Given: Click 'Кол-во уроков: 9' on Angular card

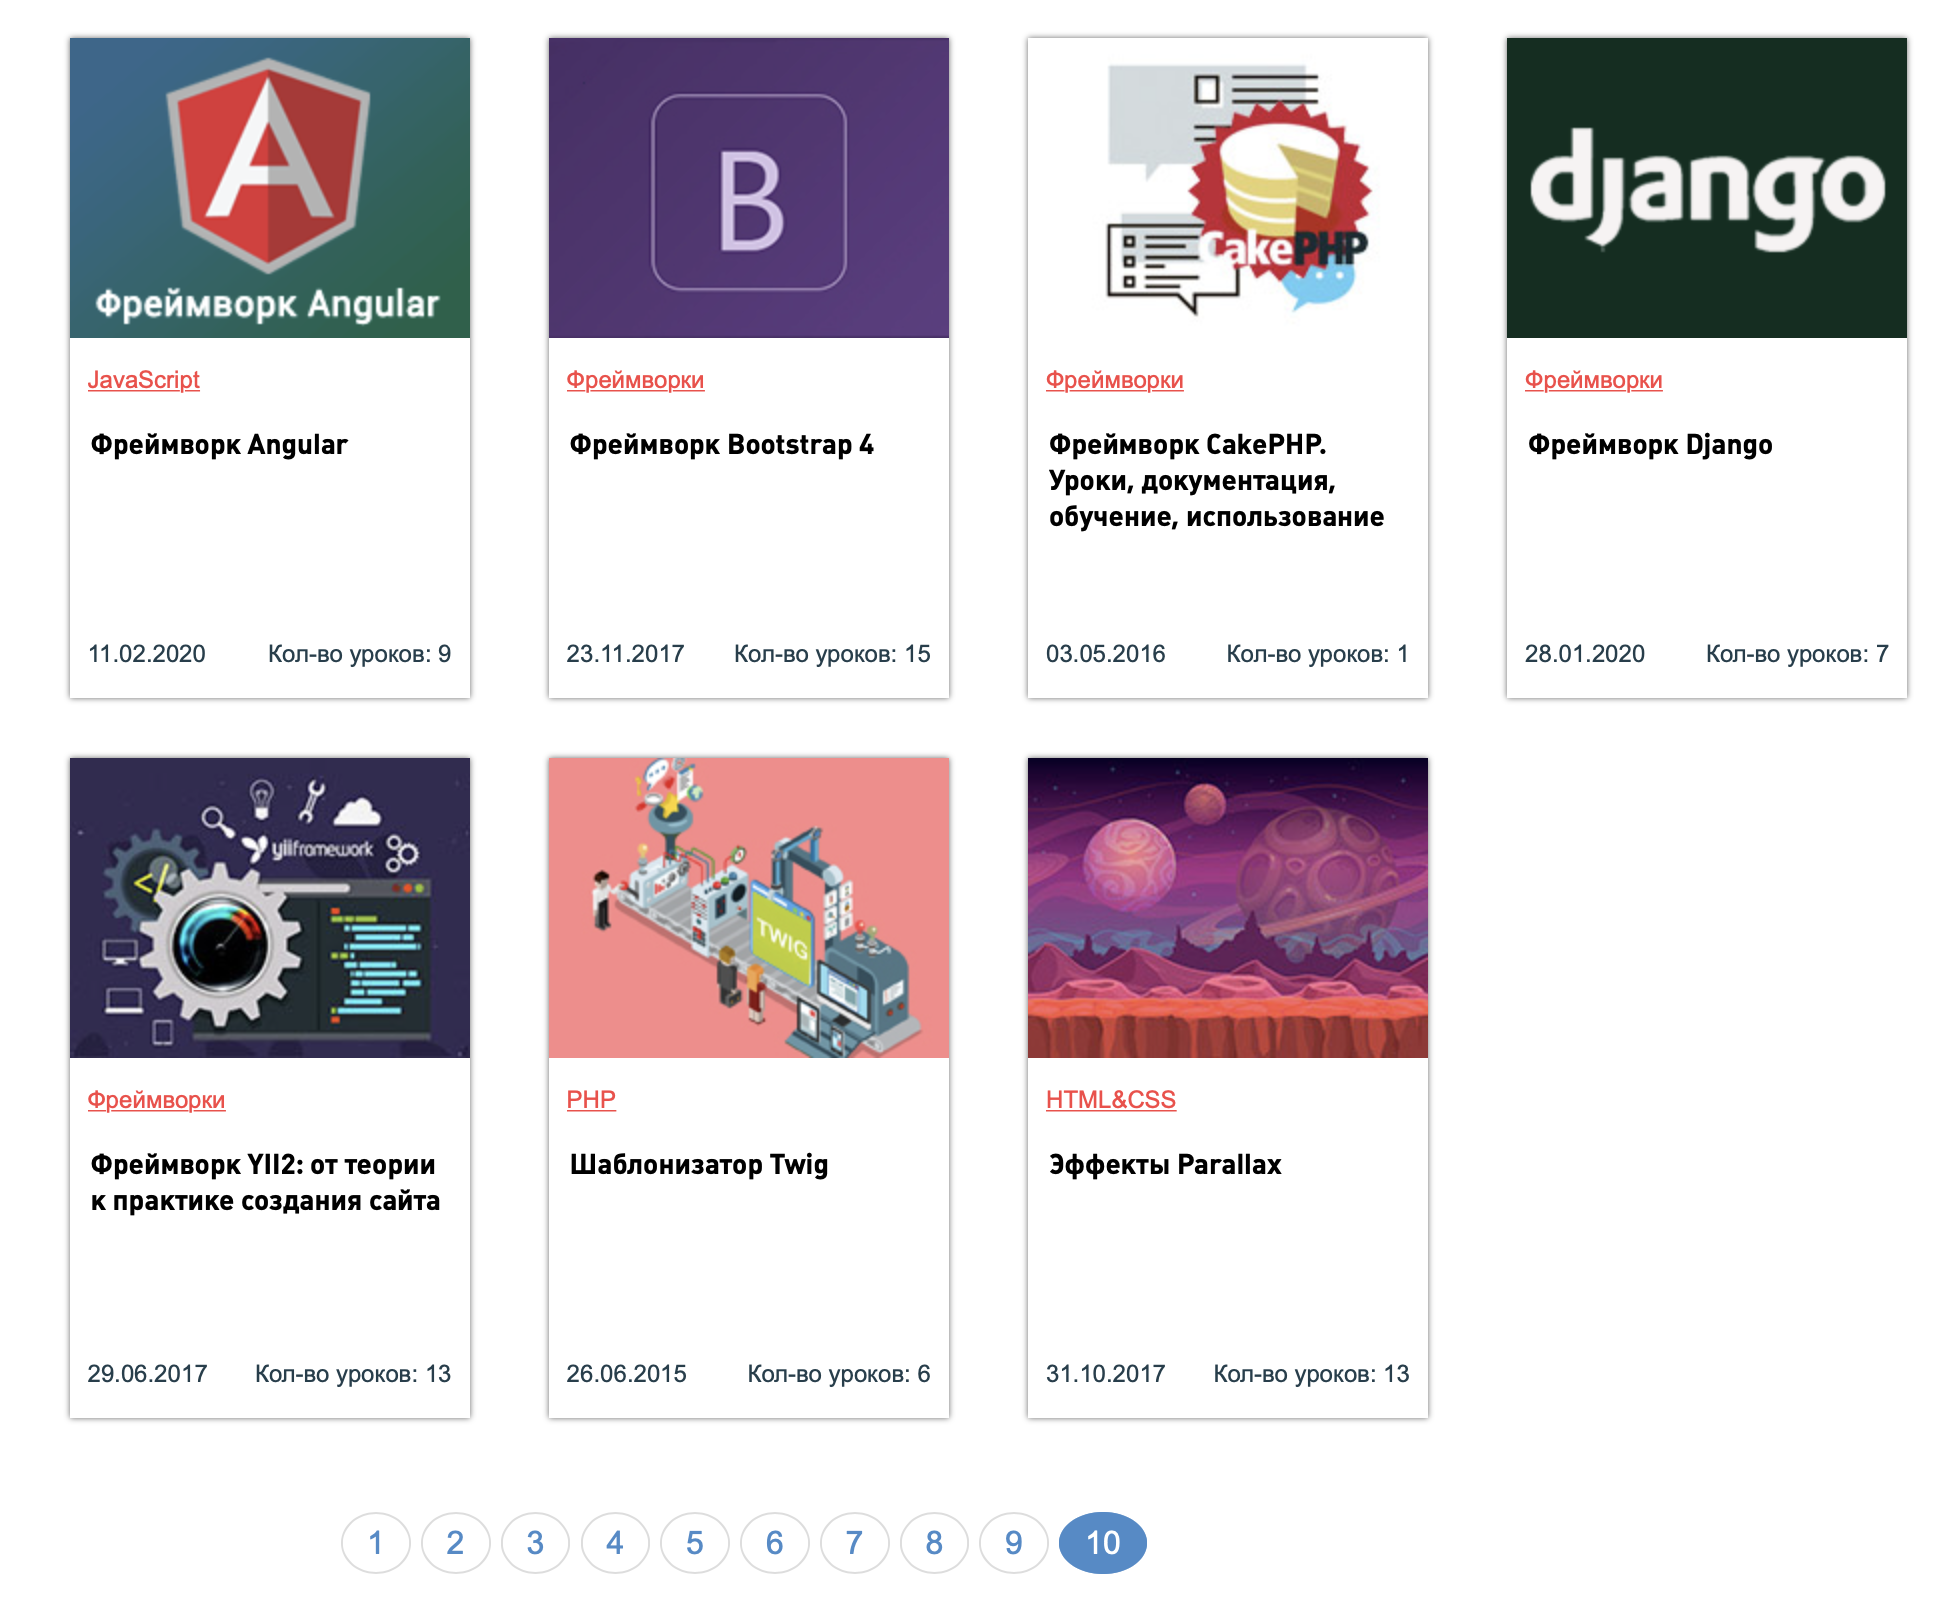Looking at the screenshot, I should click(x=360, y=654).
